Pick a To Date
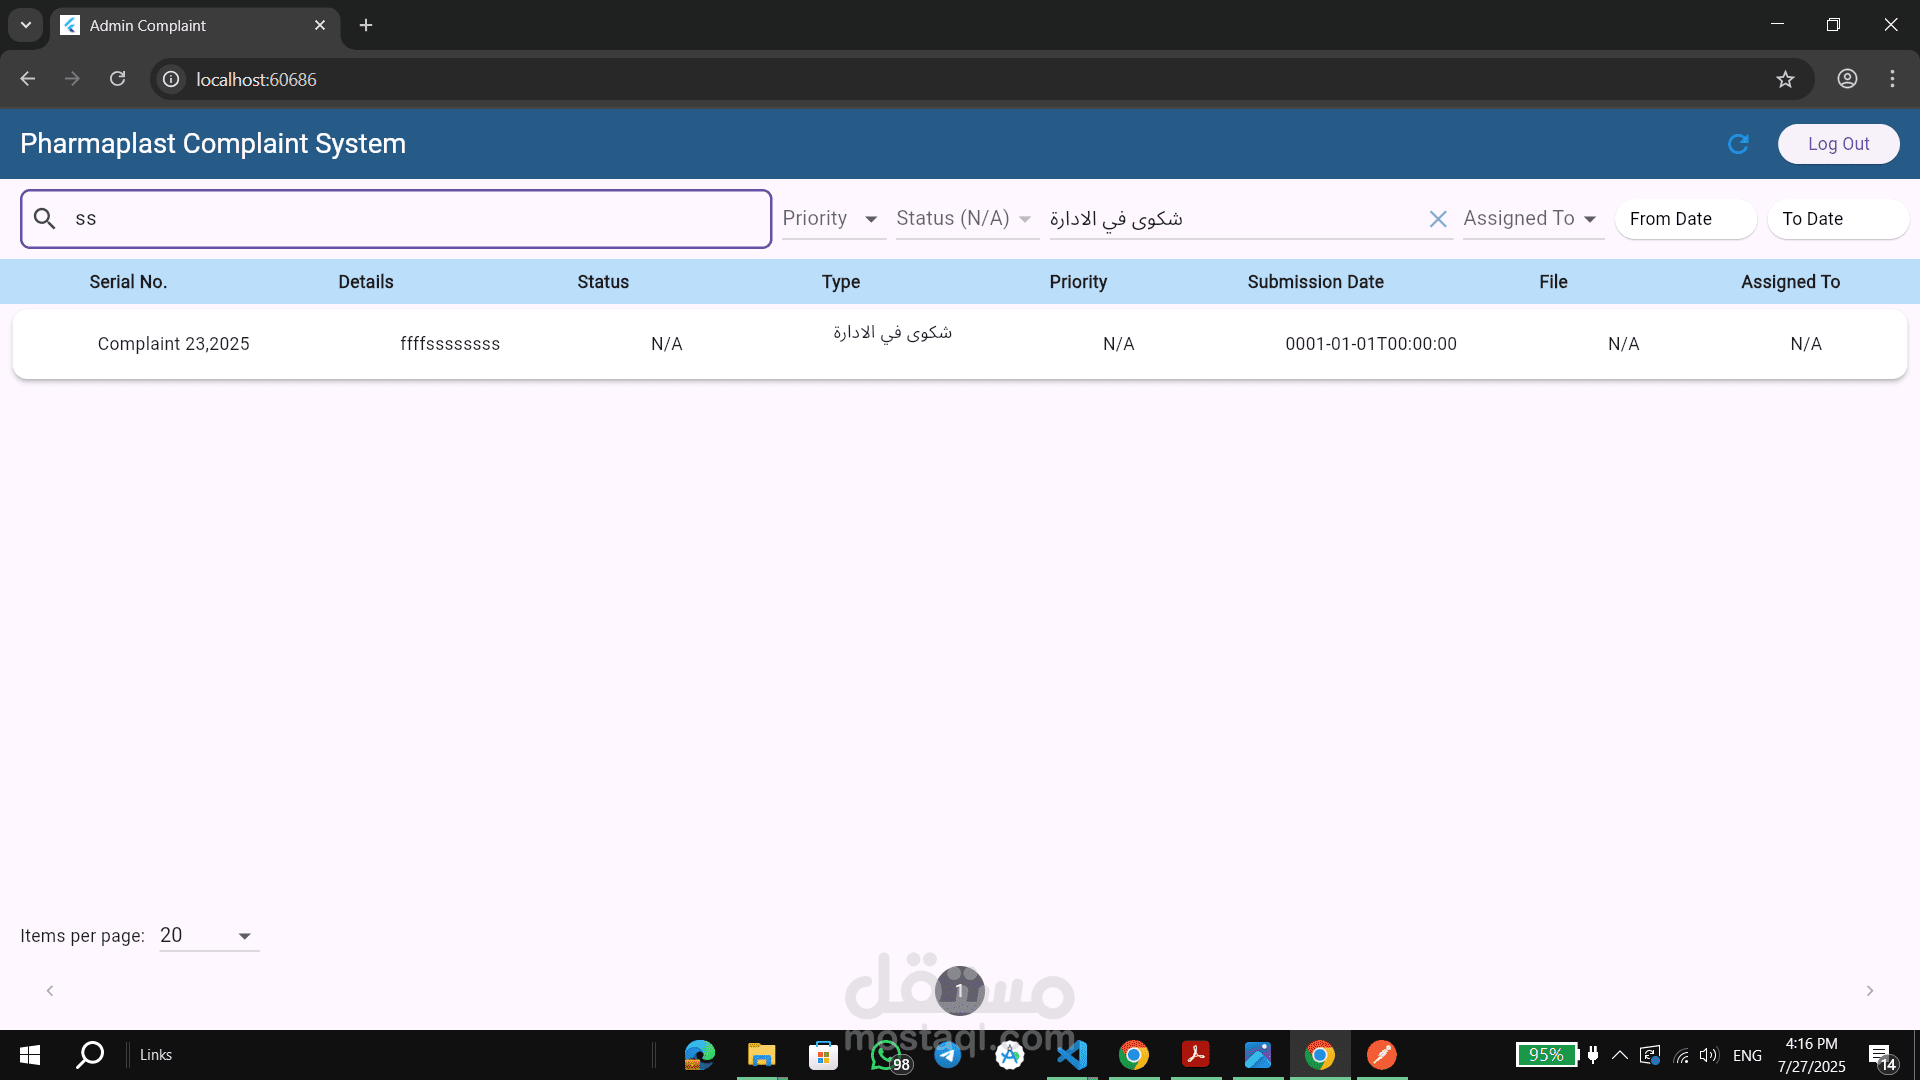 point(1838,219)
